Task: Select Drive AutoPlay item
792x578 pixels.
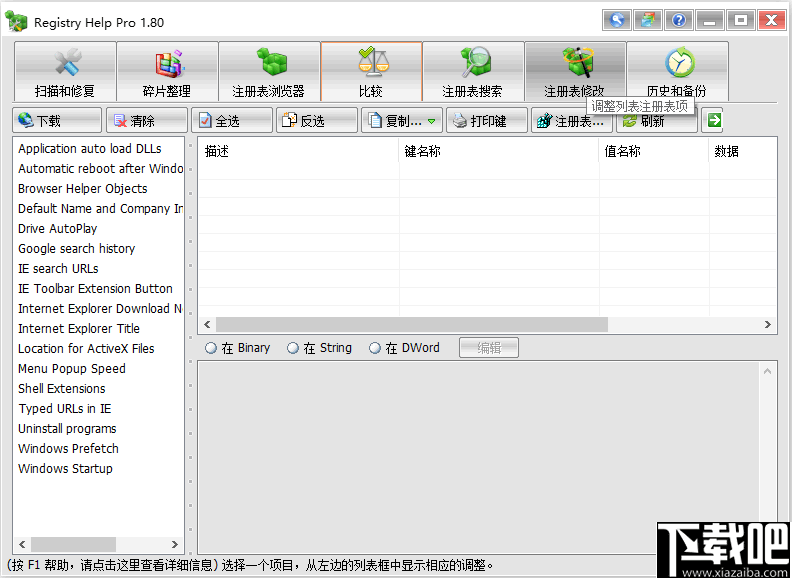Action: (98, 228)
